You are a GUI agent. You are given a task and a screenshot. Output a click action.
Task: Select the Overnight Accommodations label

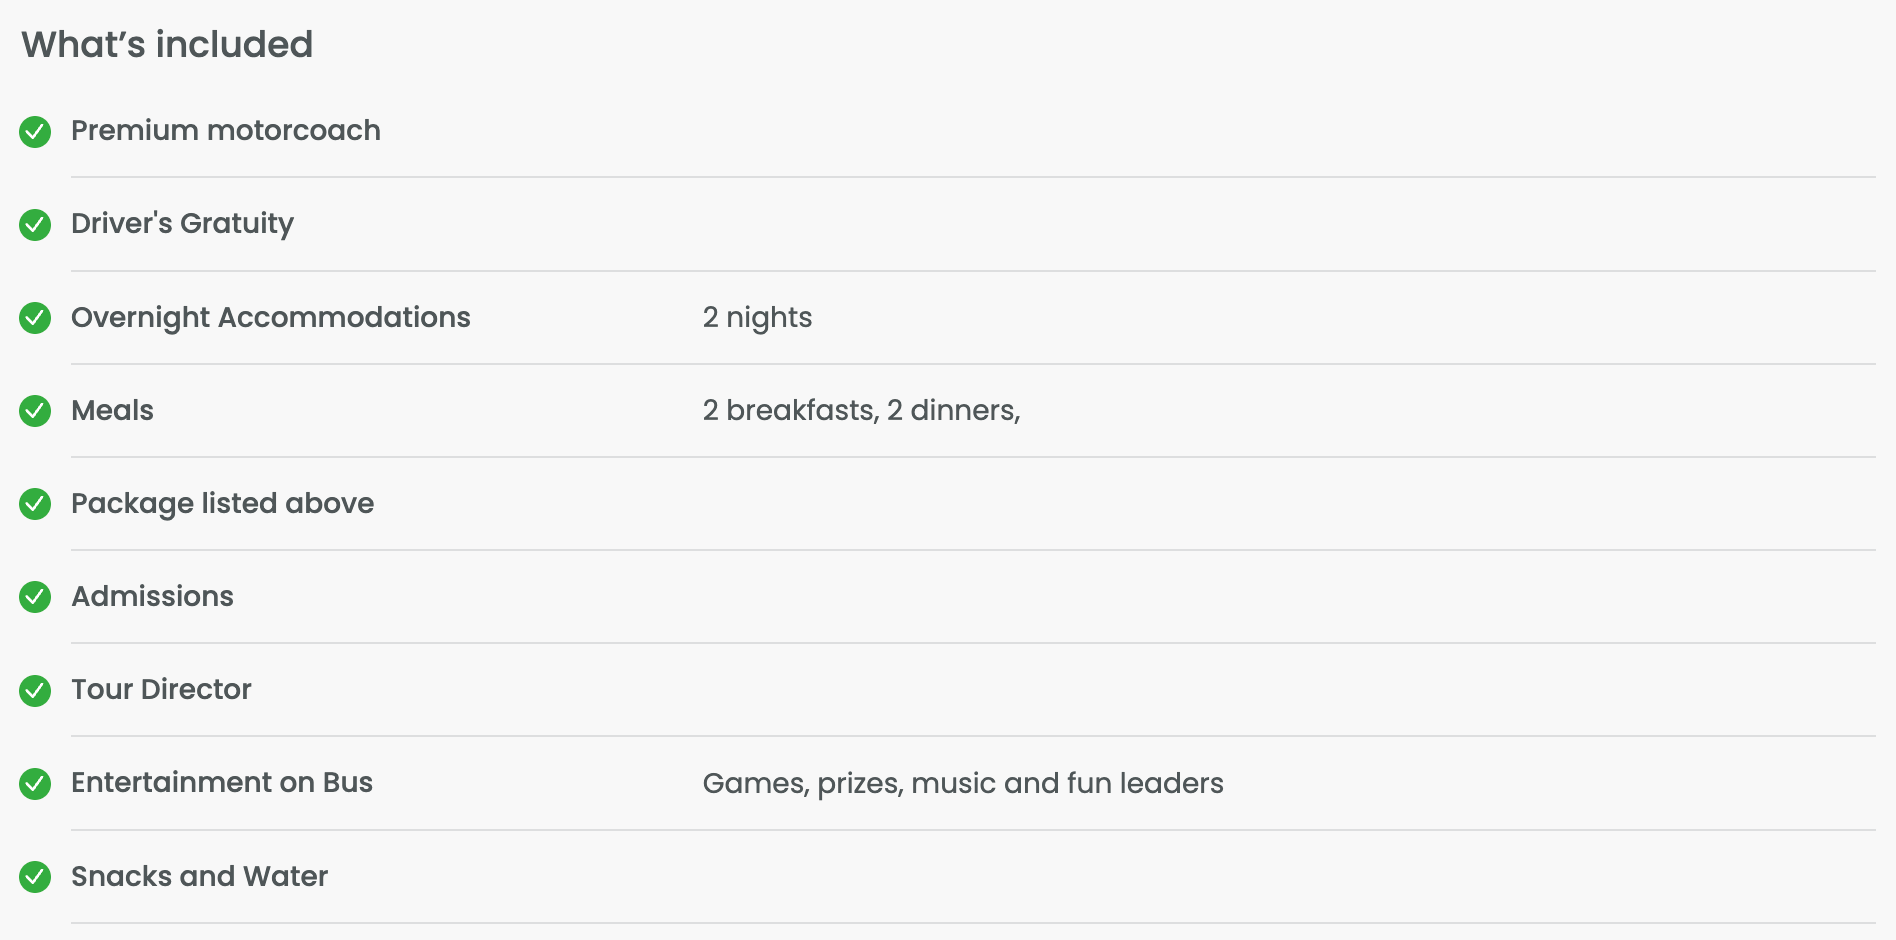[270, 318]
